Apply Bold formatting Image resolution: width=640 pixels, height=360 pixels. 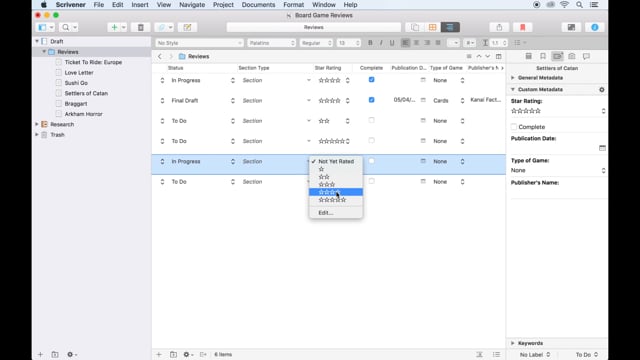[x=370, y=43]
